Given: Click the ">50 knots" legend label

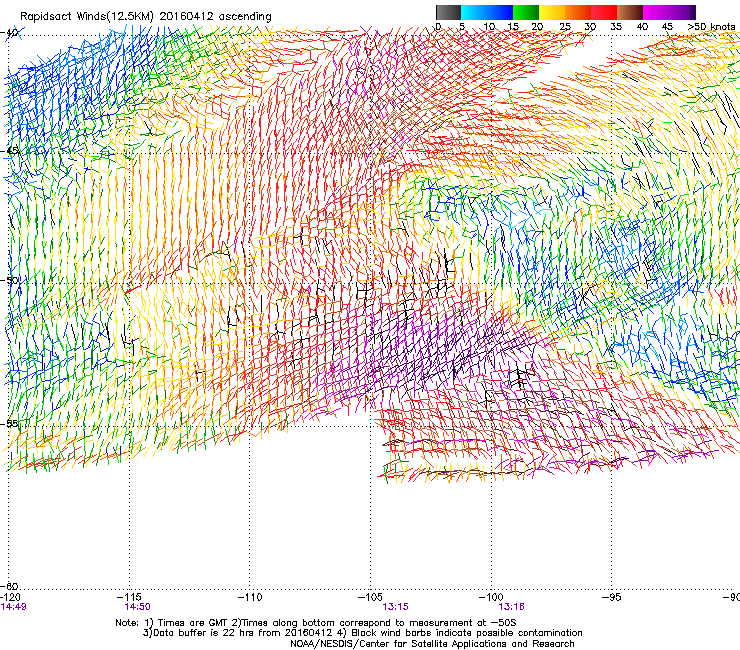Looking at the screenshot, I should (711, 27).
